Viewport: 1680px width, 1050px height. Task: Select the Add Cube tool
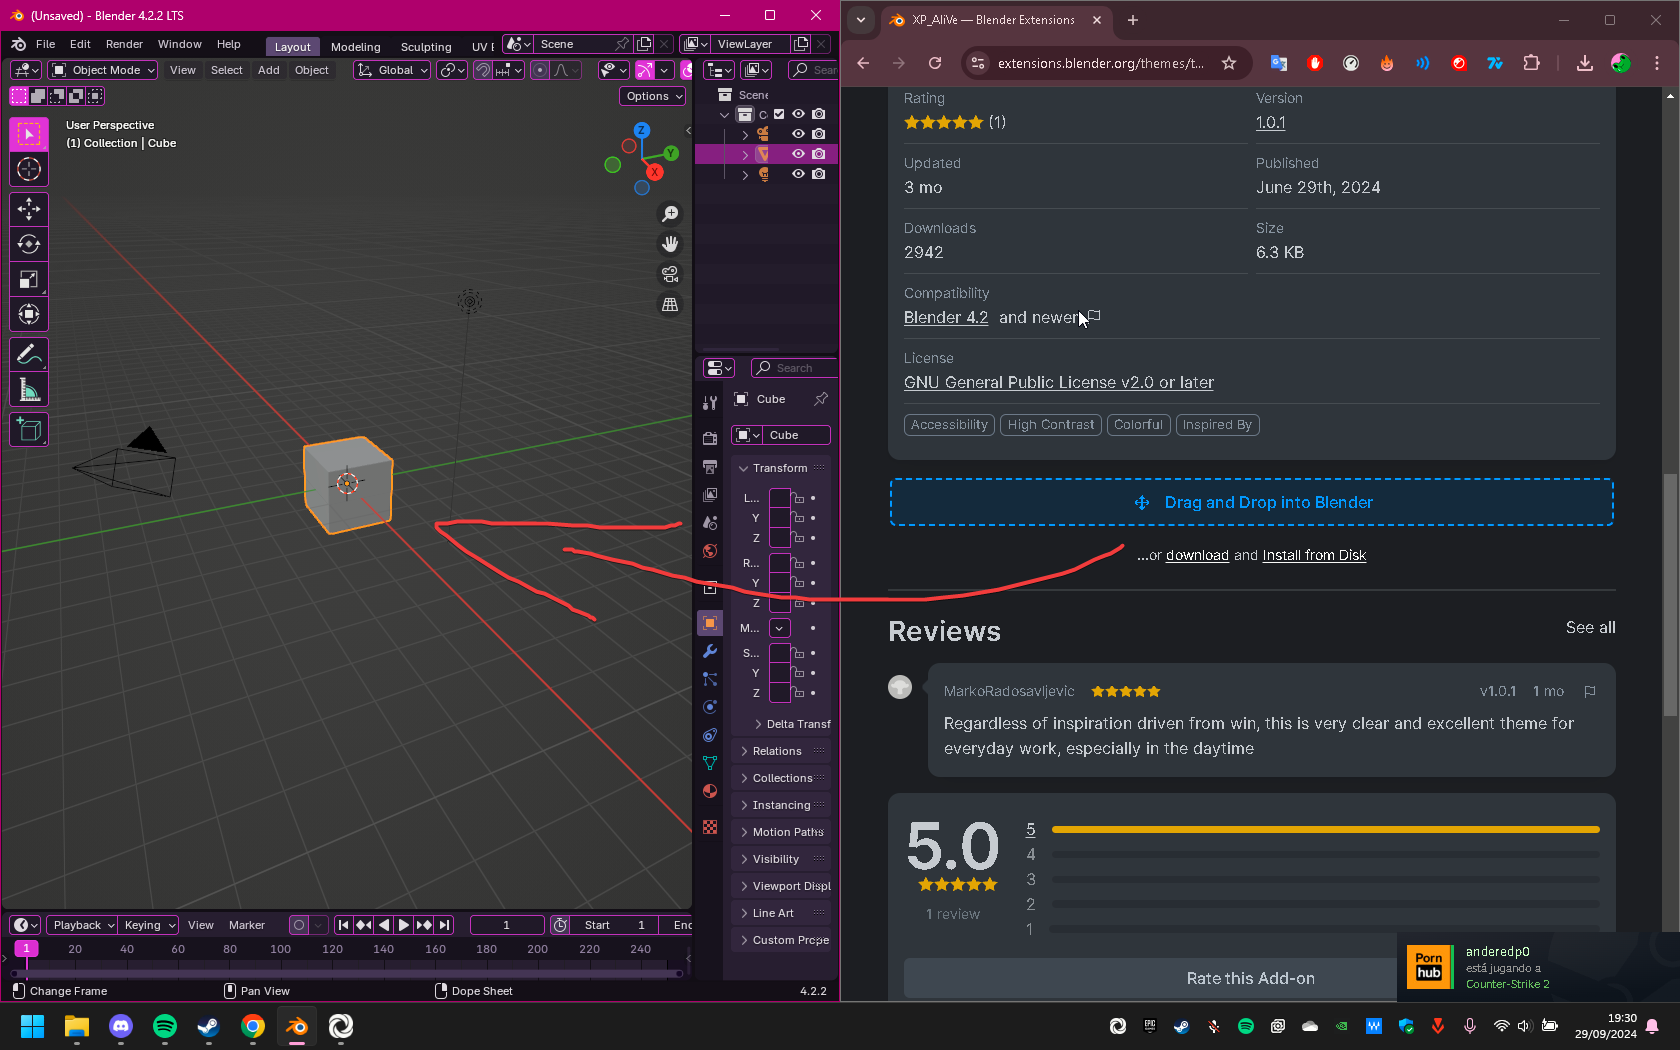pyautogui.click(x=29, y=430)
